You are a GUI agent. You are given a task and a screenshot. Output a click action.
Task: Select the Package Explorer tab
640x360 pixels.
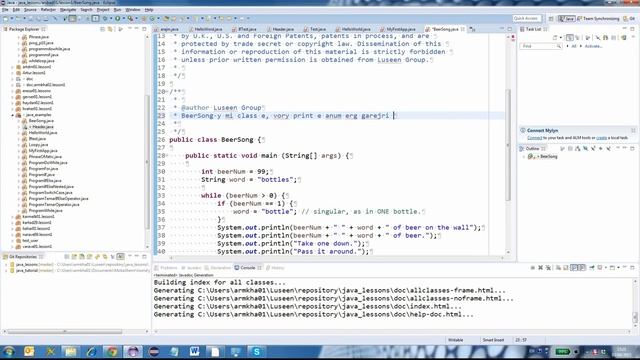[24, 29]
